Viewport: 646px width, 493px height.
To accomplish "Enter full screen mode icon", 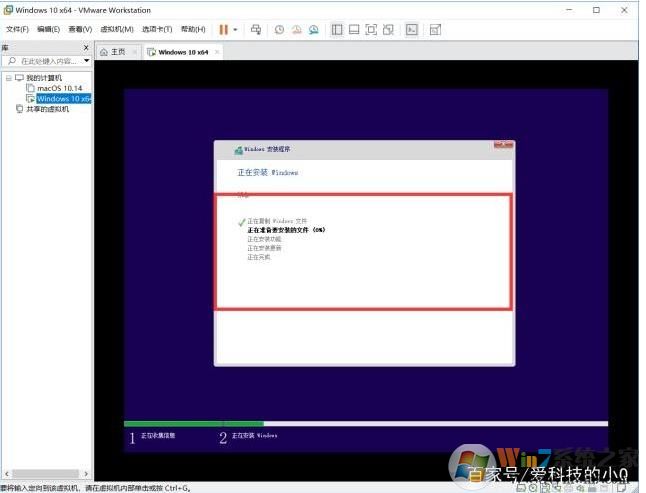I will (371, 30).
